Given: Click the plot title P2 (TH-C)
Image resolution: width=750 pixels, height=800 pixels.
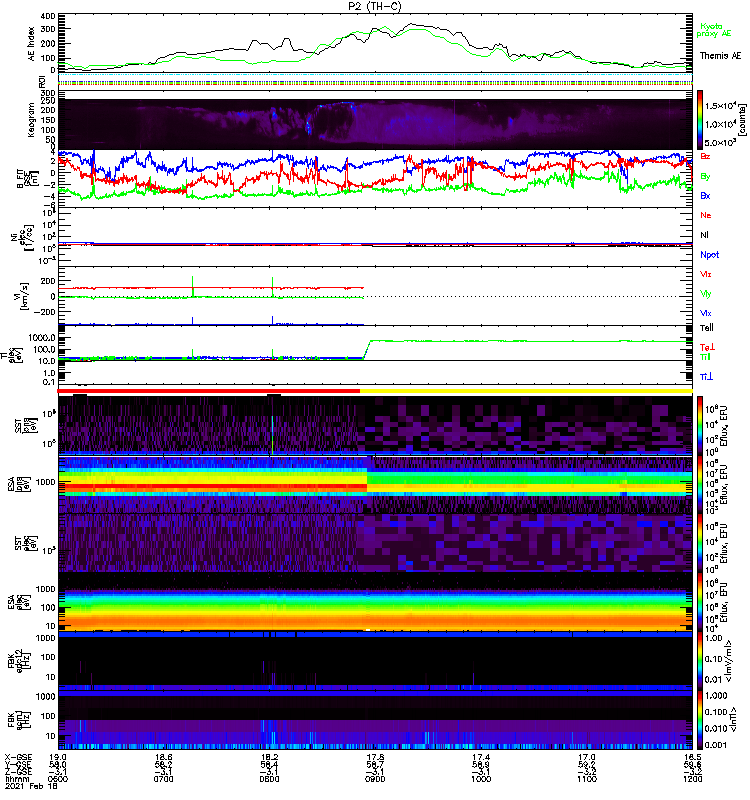Looking at the screenshot, I should click(374, 6).
